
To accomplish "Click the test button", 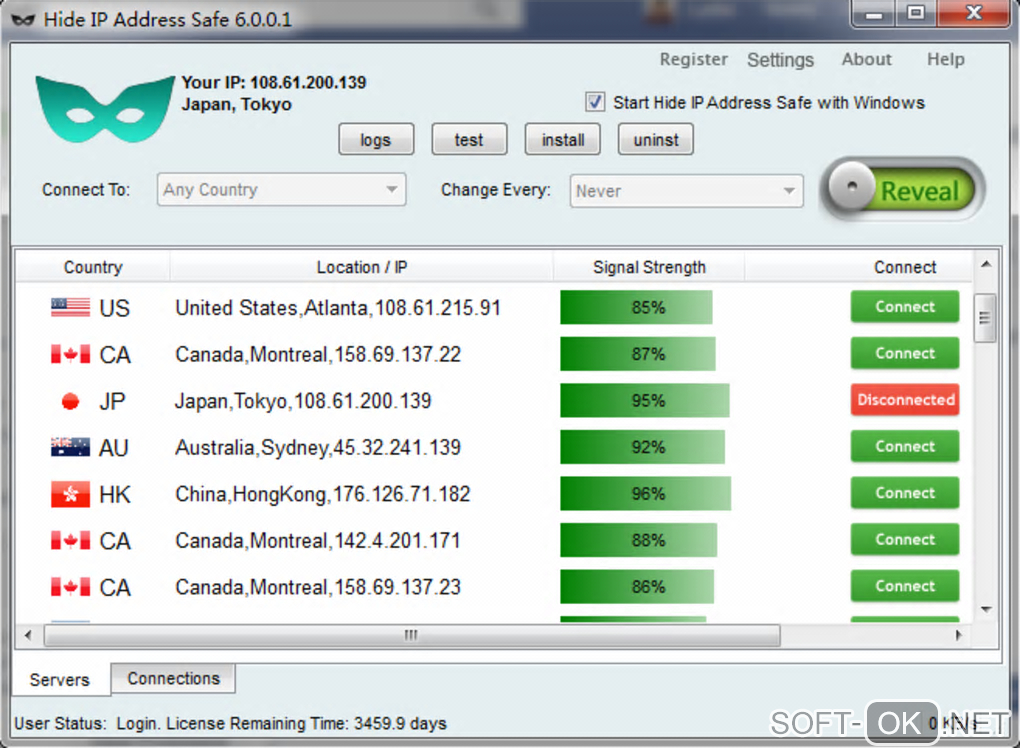I will [x=469, y=139].
